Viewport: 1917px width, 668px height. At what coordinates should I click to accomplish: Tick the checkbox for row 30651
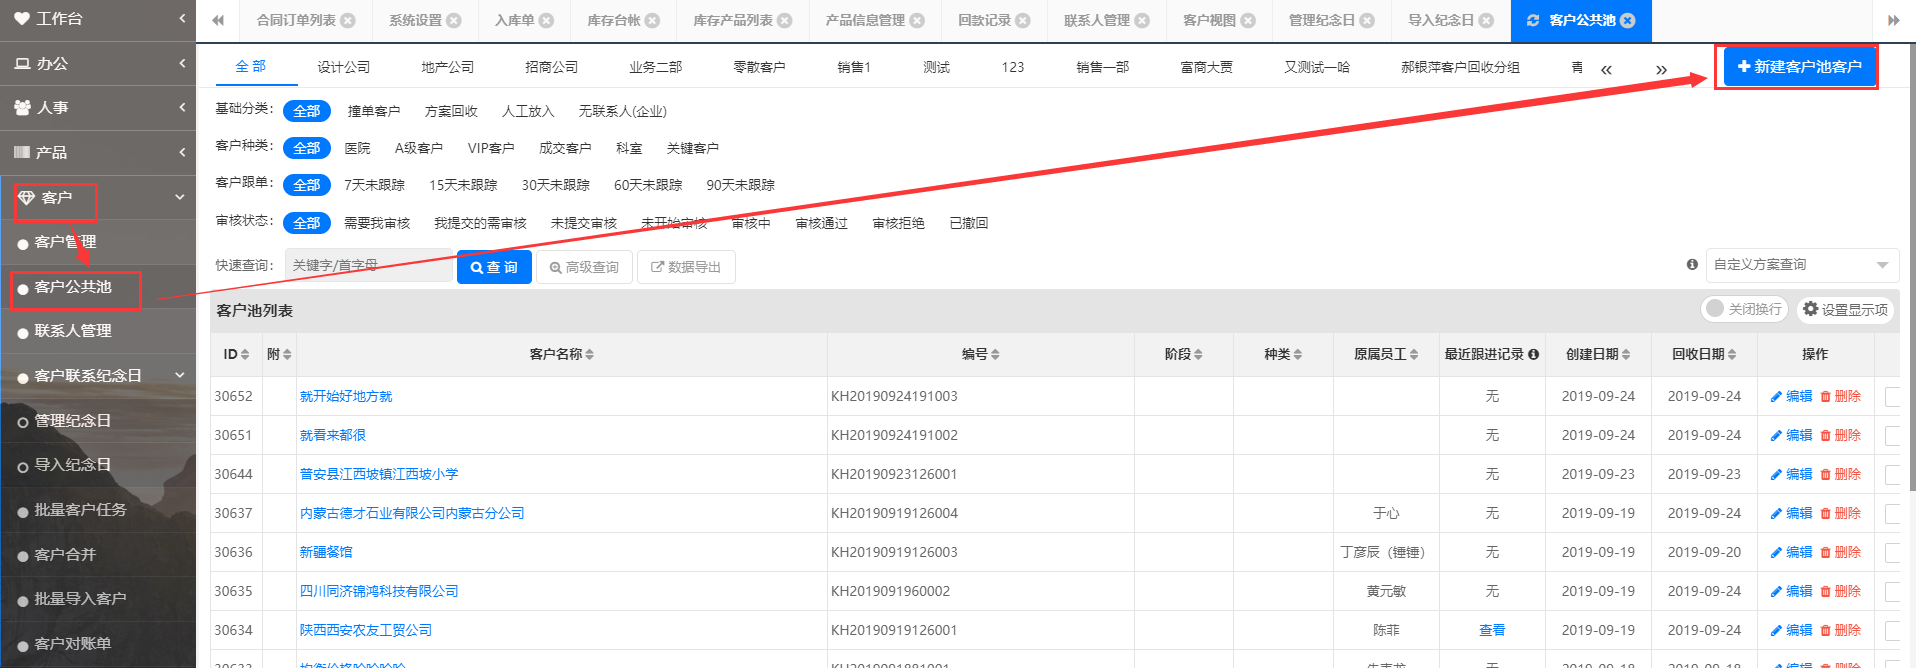pyautogui.click(x=1892, y=435)
